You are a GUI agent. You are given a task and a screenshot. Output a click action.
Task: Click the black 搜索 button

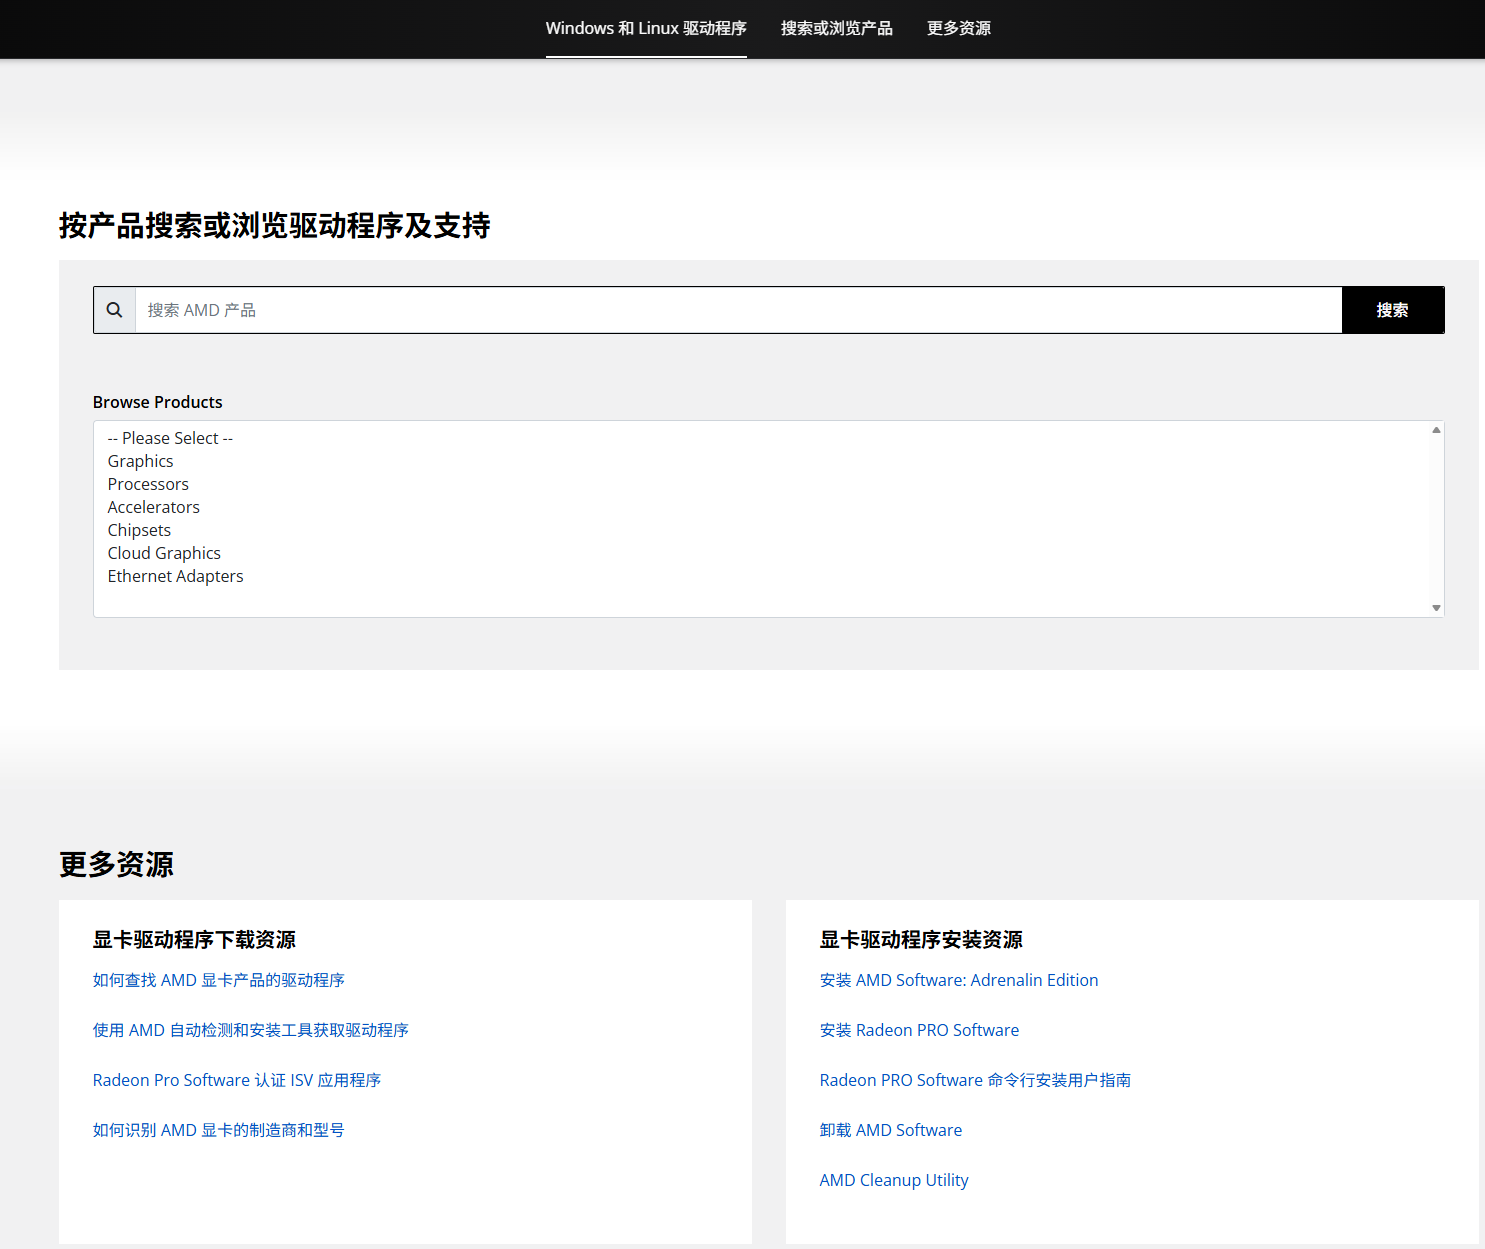(1392, 310)
